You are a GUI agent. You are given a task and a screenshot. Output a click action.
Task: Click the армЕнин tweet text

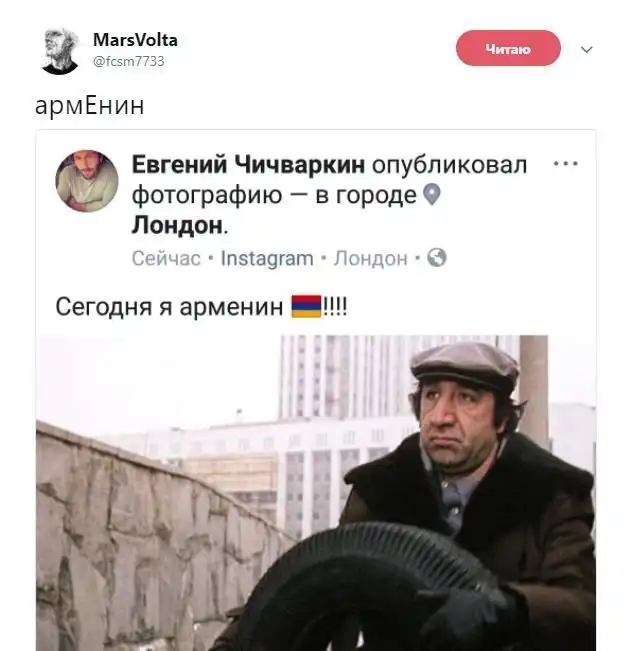pos(90,105)
